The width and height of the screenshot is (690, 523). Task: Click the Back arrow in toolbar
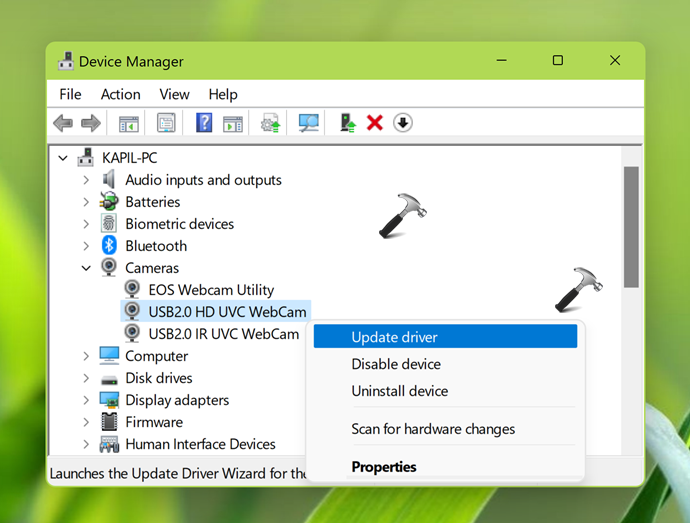click(63, 123)
